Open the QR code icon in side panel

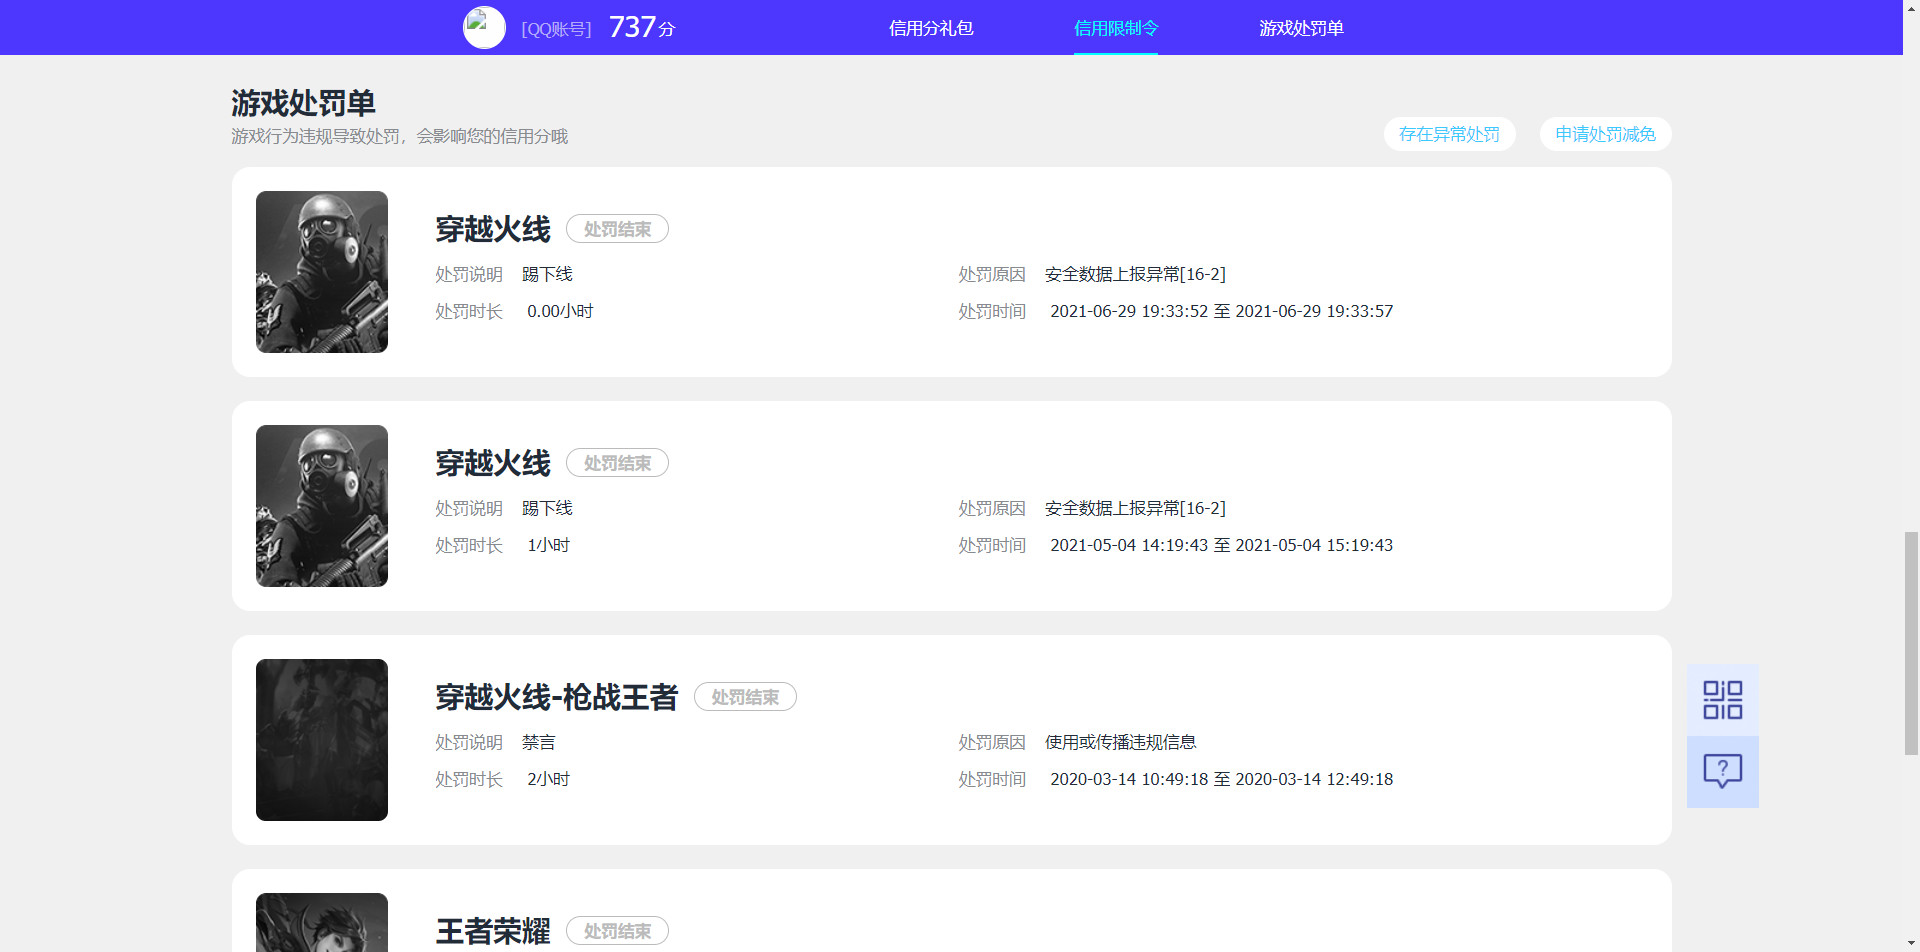(x=1722, y=700)
